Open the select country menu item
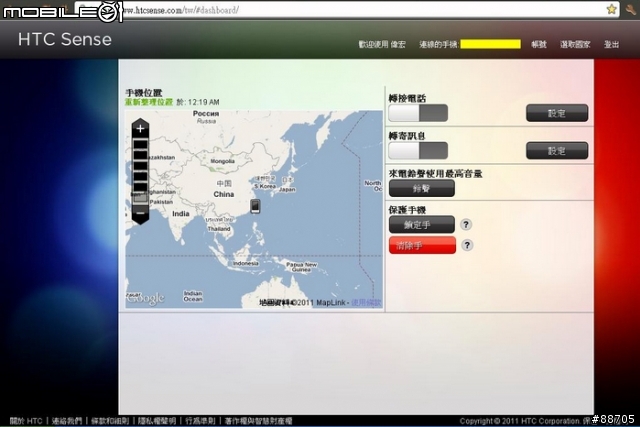The image size is (640, 427). pos(575,44)
